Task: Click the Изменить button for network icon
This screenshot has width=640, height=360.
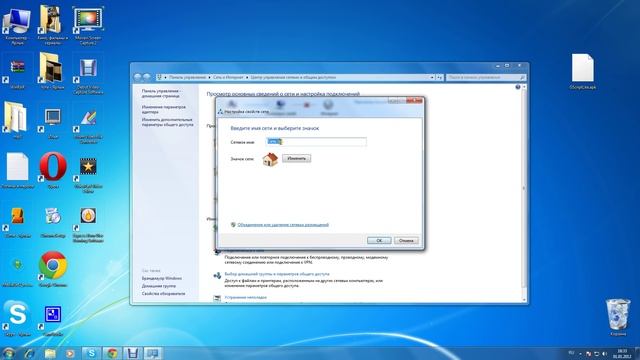Action: (296, 158)
